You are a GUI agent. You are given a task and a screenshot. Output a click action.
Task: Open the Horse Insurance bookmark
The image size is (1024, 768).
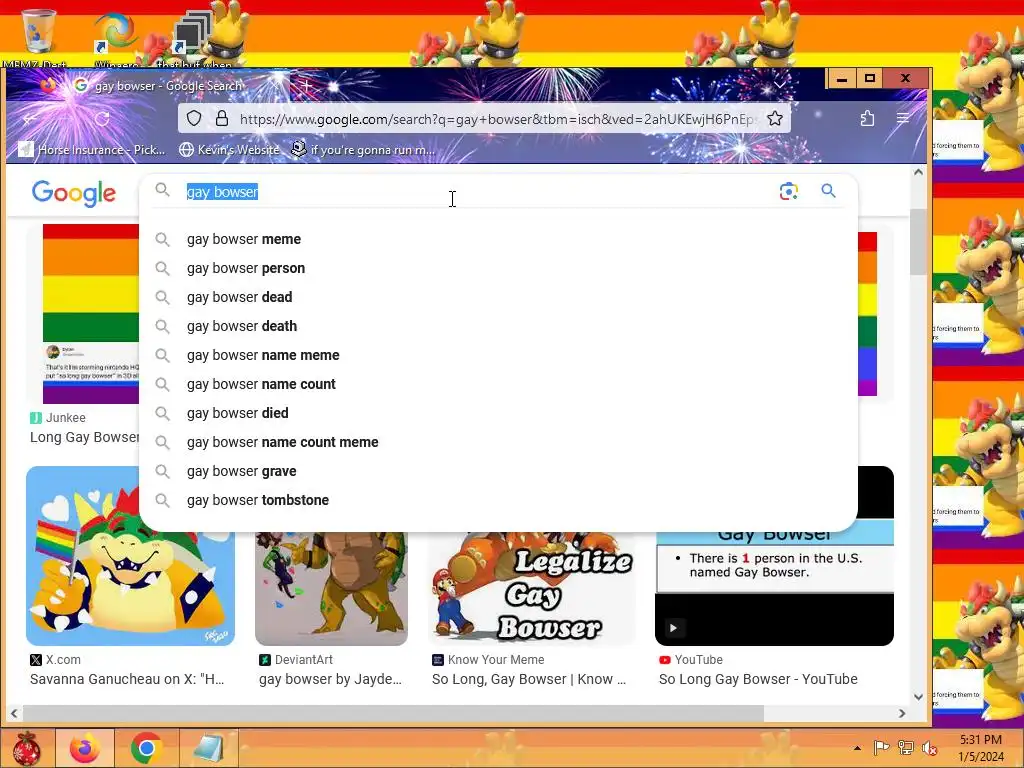(x=92, y=150)
